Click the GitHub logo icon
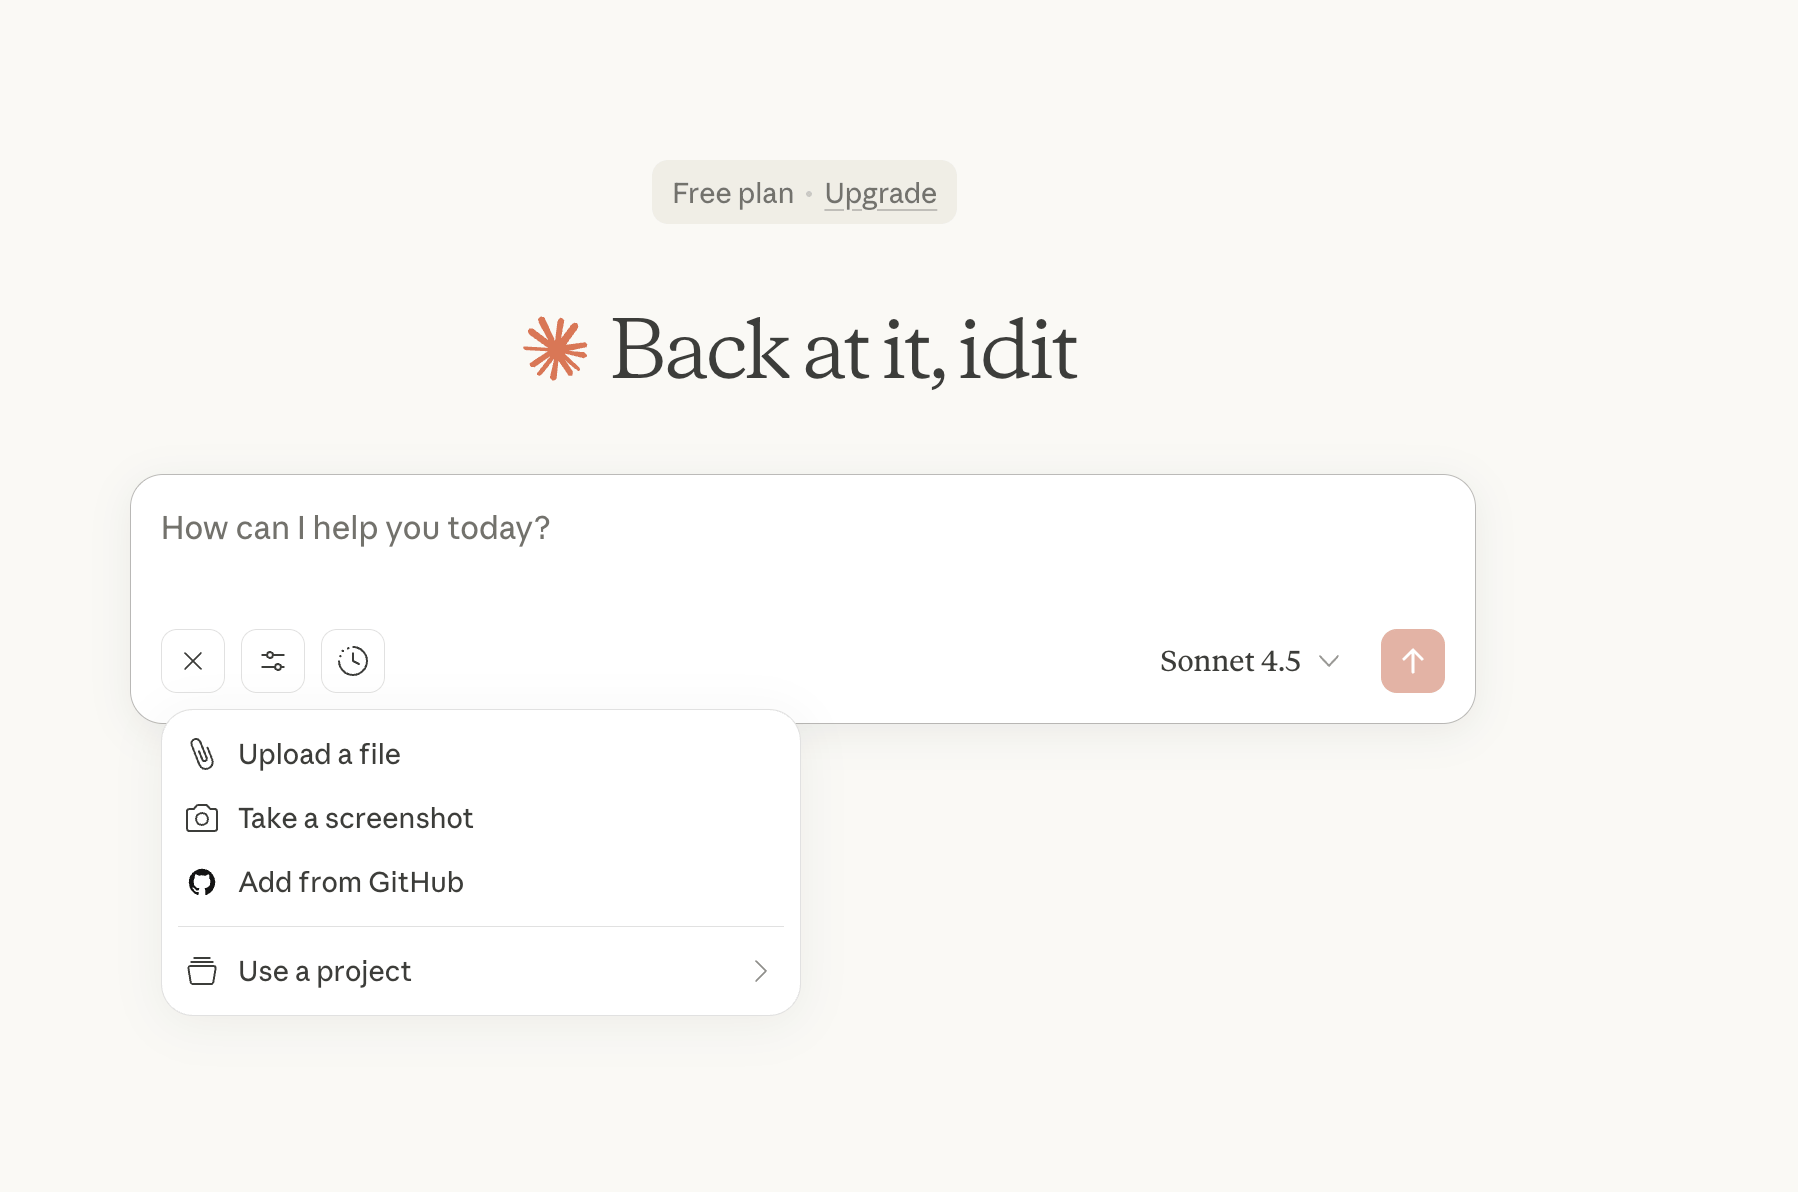This screenshot has width=1798, height=1192. (202, 882)
